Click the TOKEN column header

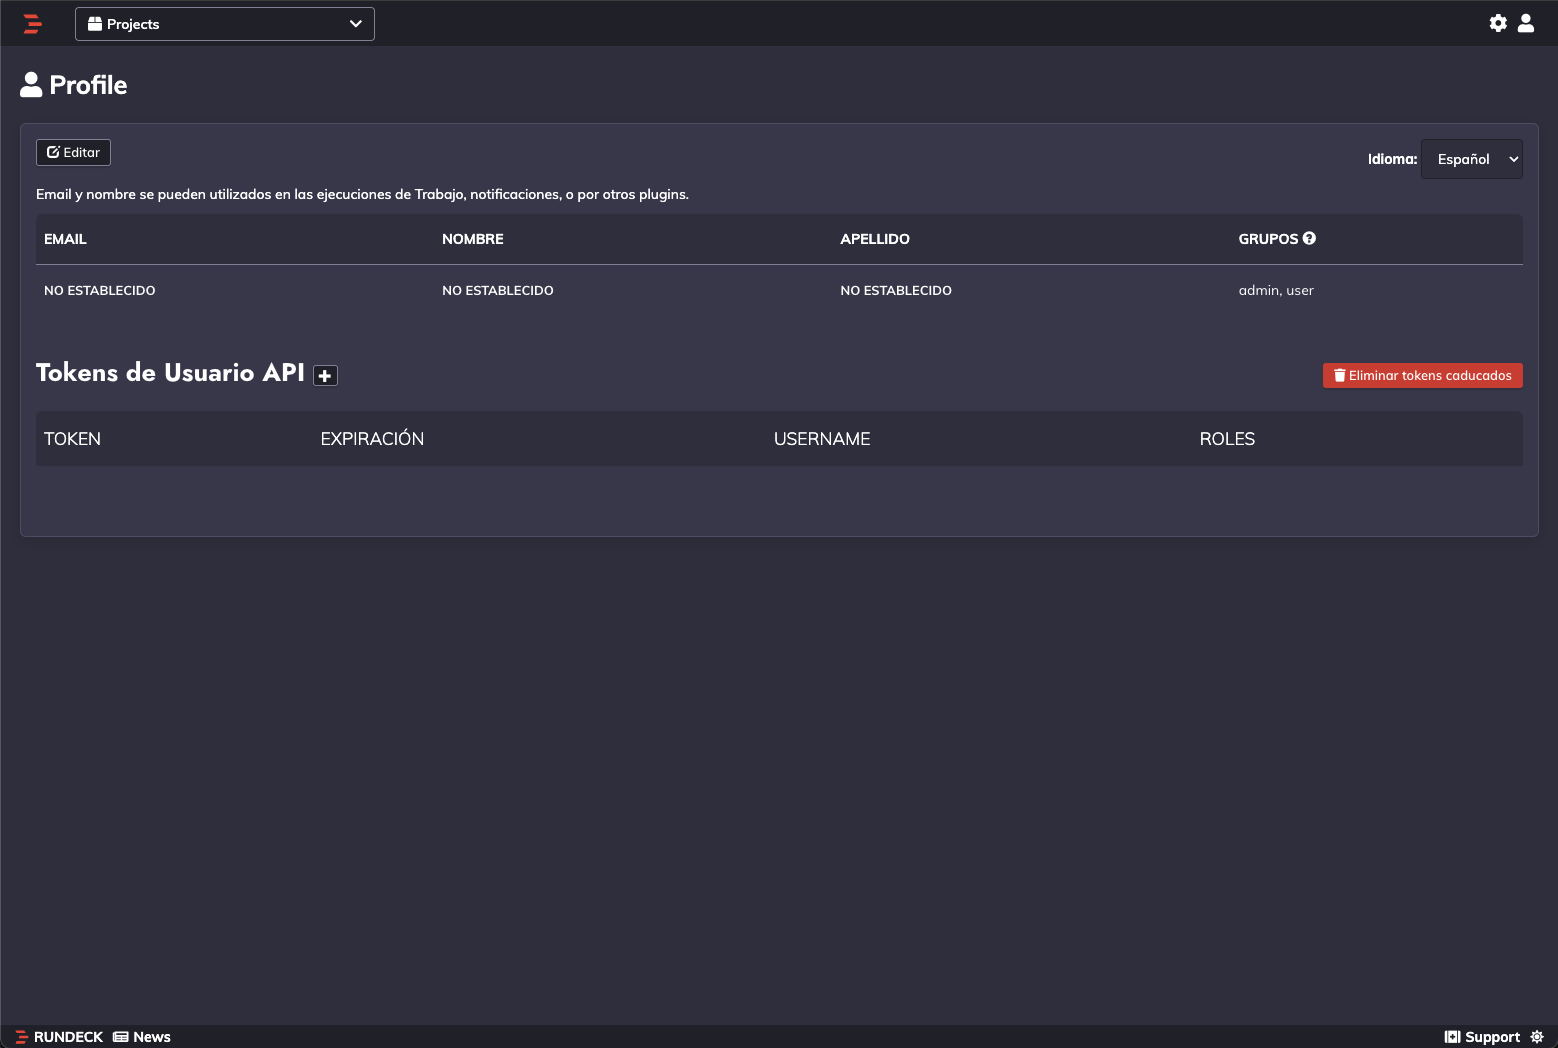tap(72, 439)
